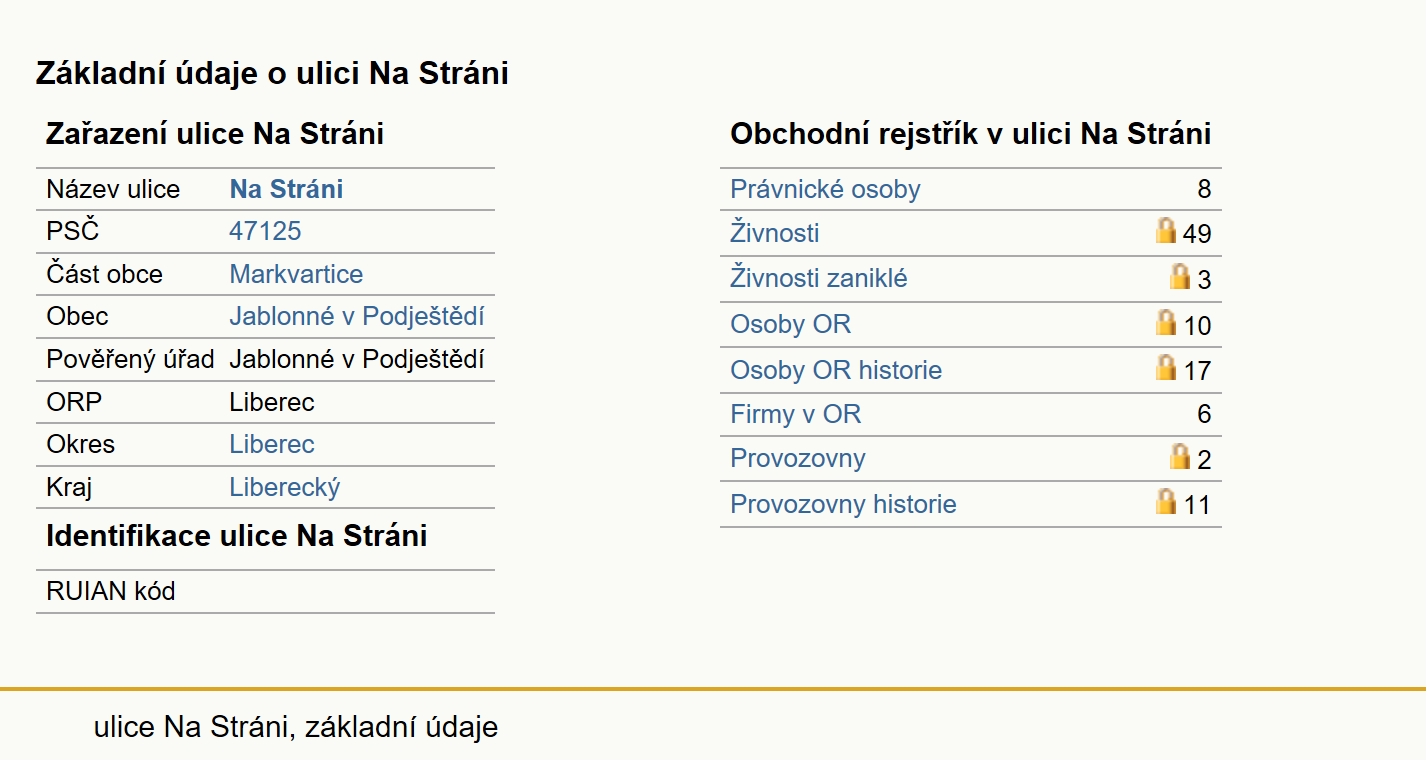Follow the Jablonné v Podještědí link
This screenshot has height=760, width=1426.
tap(357, 316)
